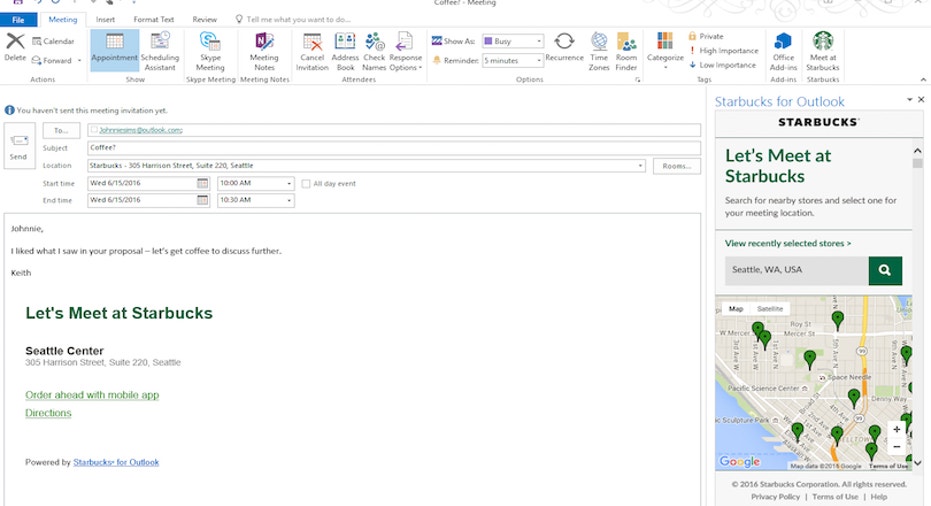Click the Delete meeting icon
This screenshot has height=506, width=931.
click(x=15, y=47)
